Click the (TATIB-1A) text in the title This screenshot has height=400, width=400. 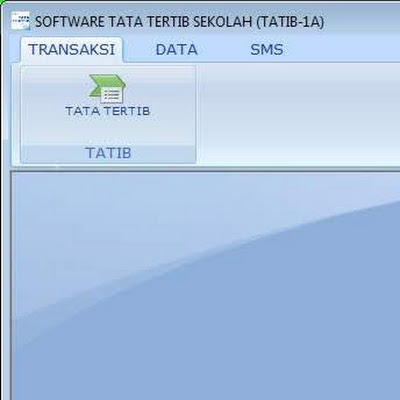[290, 22]
